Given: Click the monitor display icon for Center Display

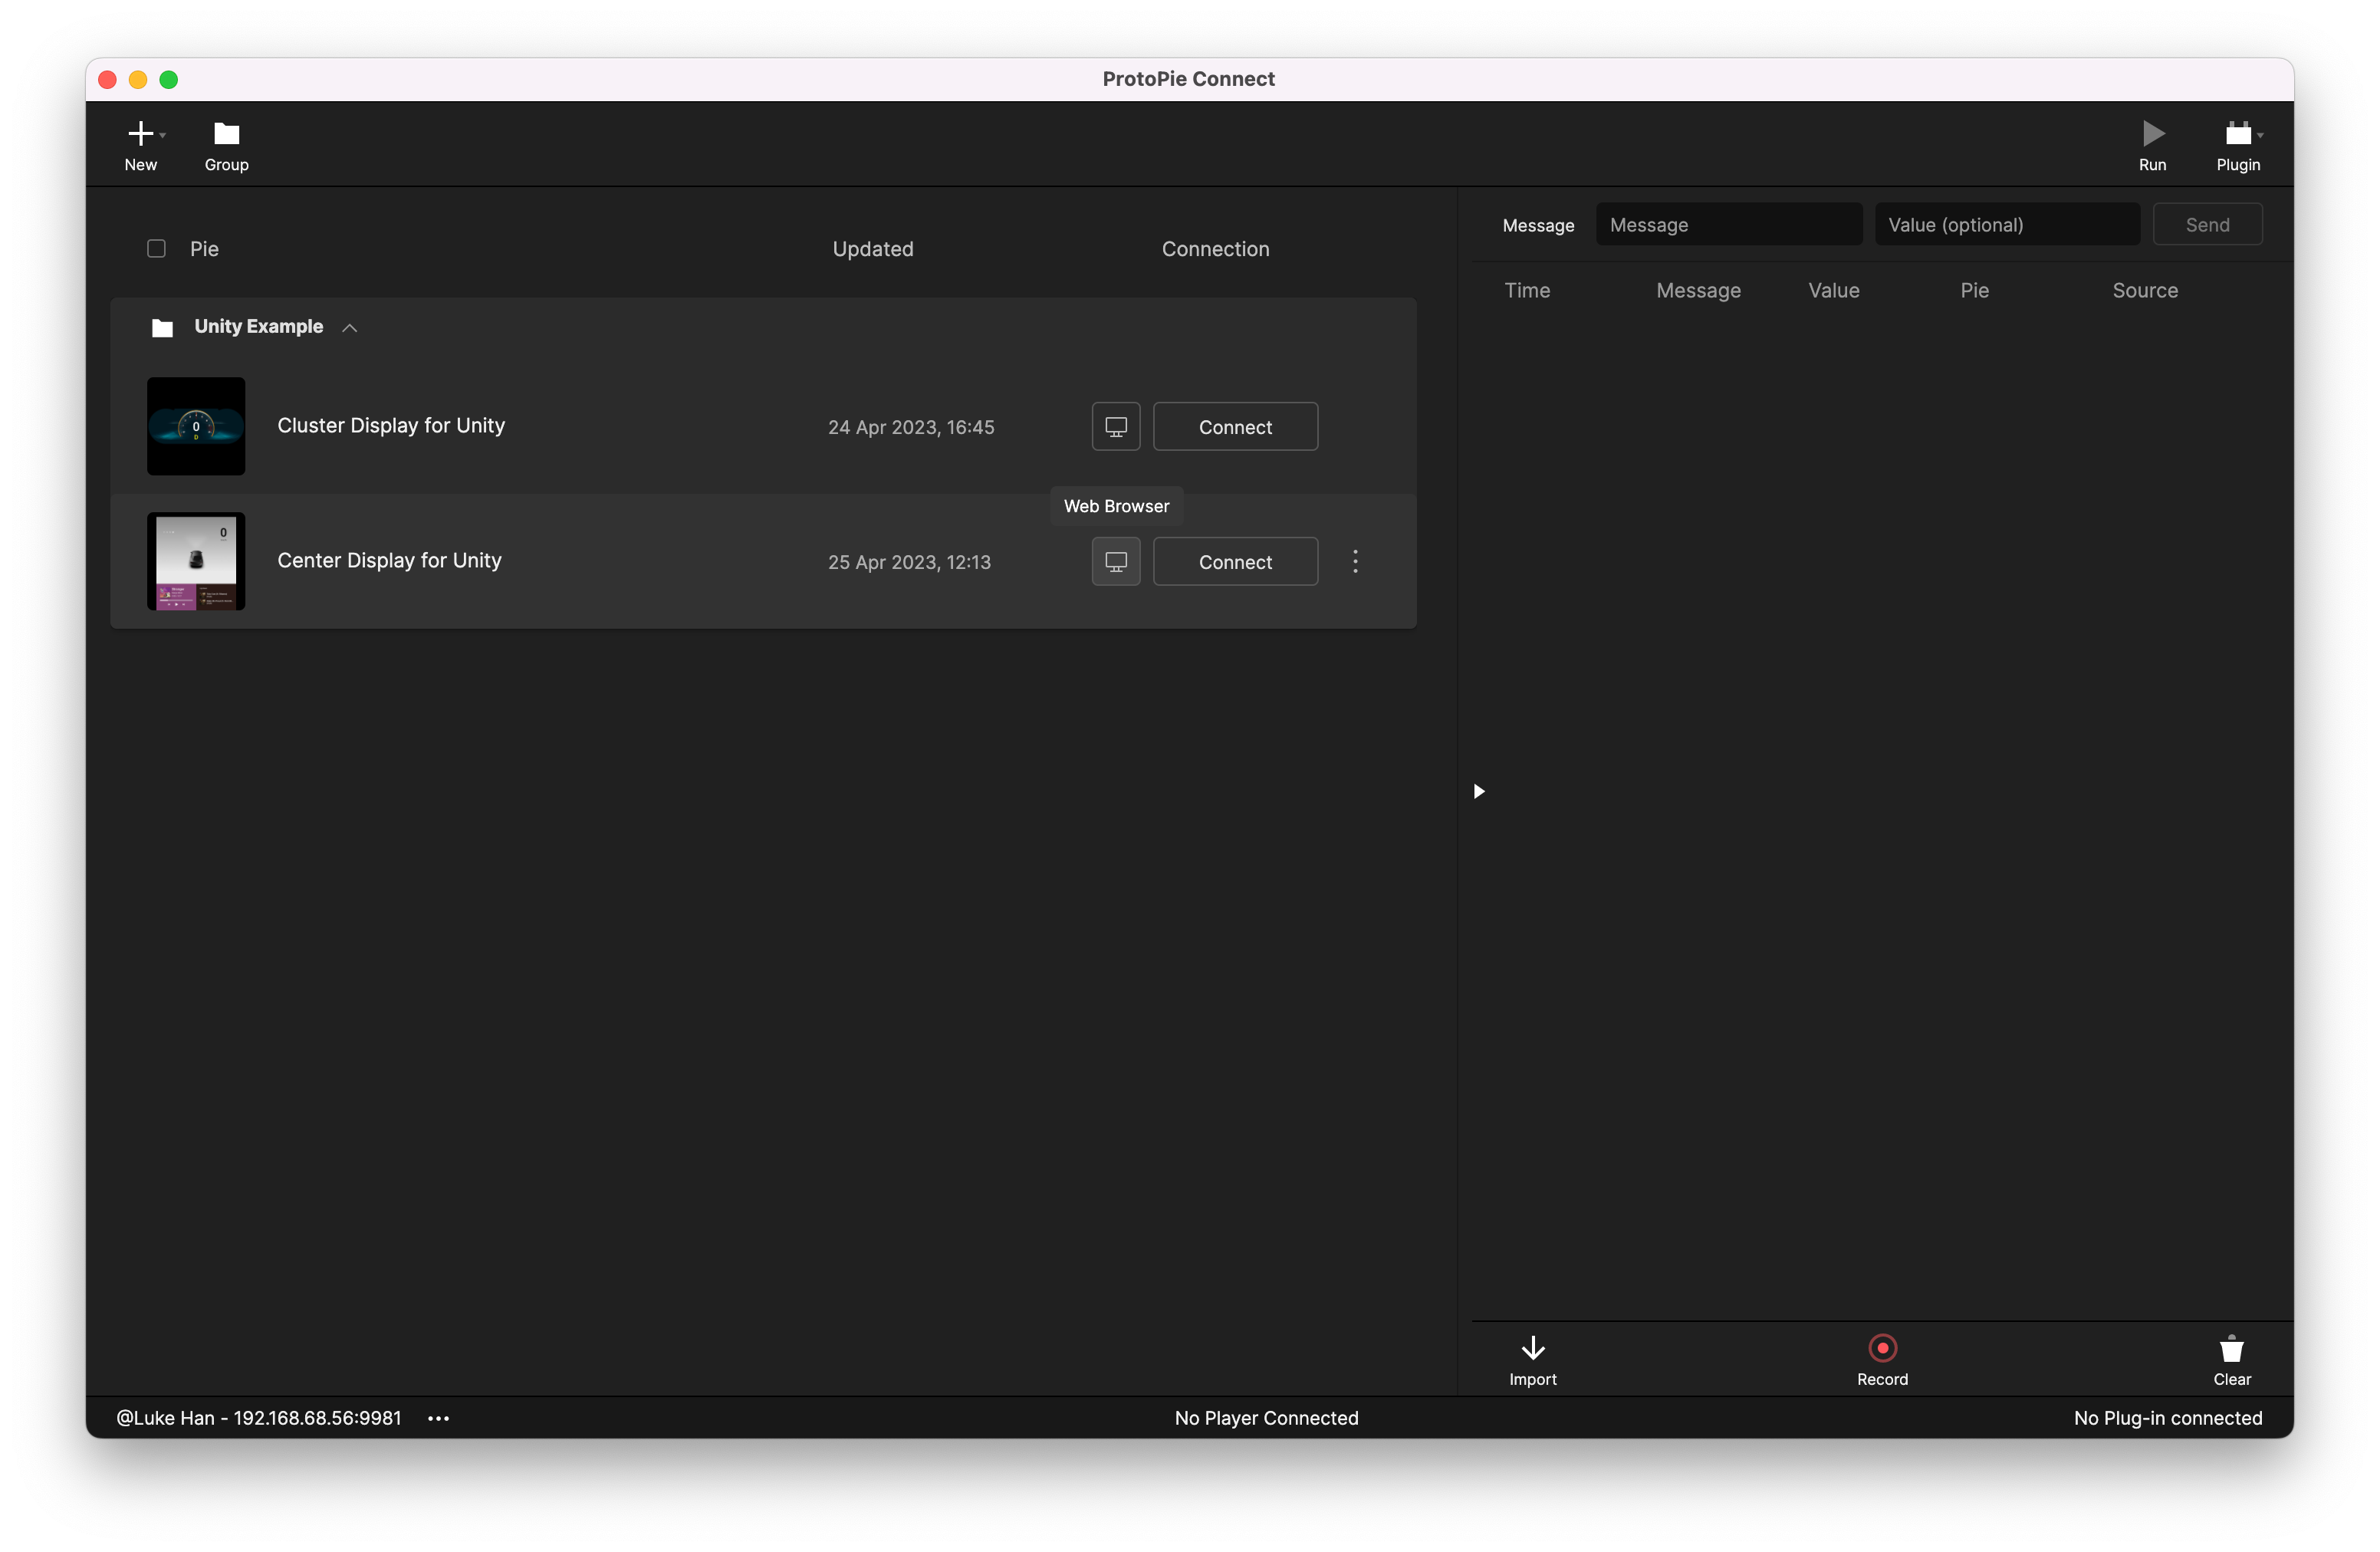Looking at the screenshot, I should point(1116,560).
